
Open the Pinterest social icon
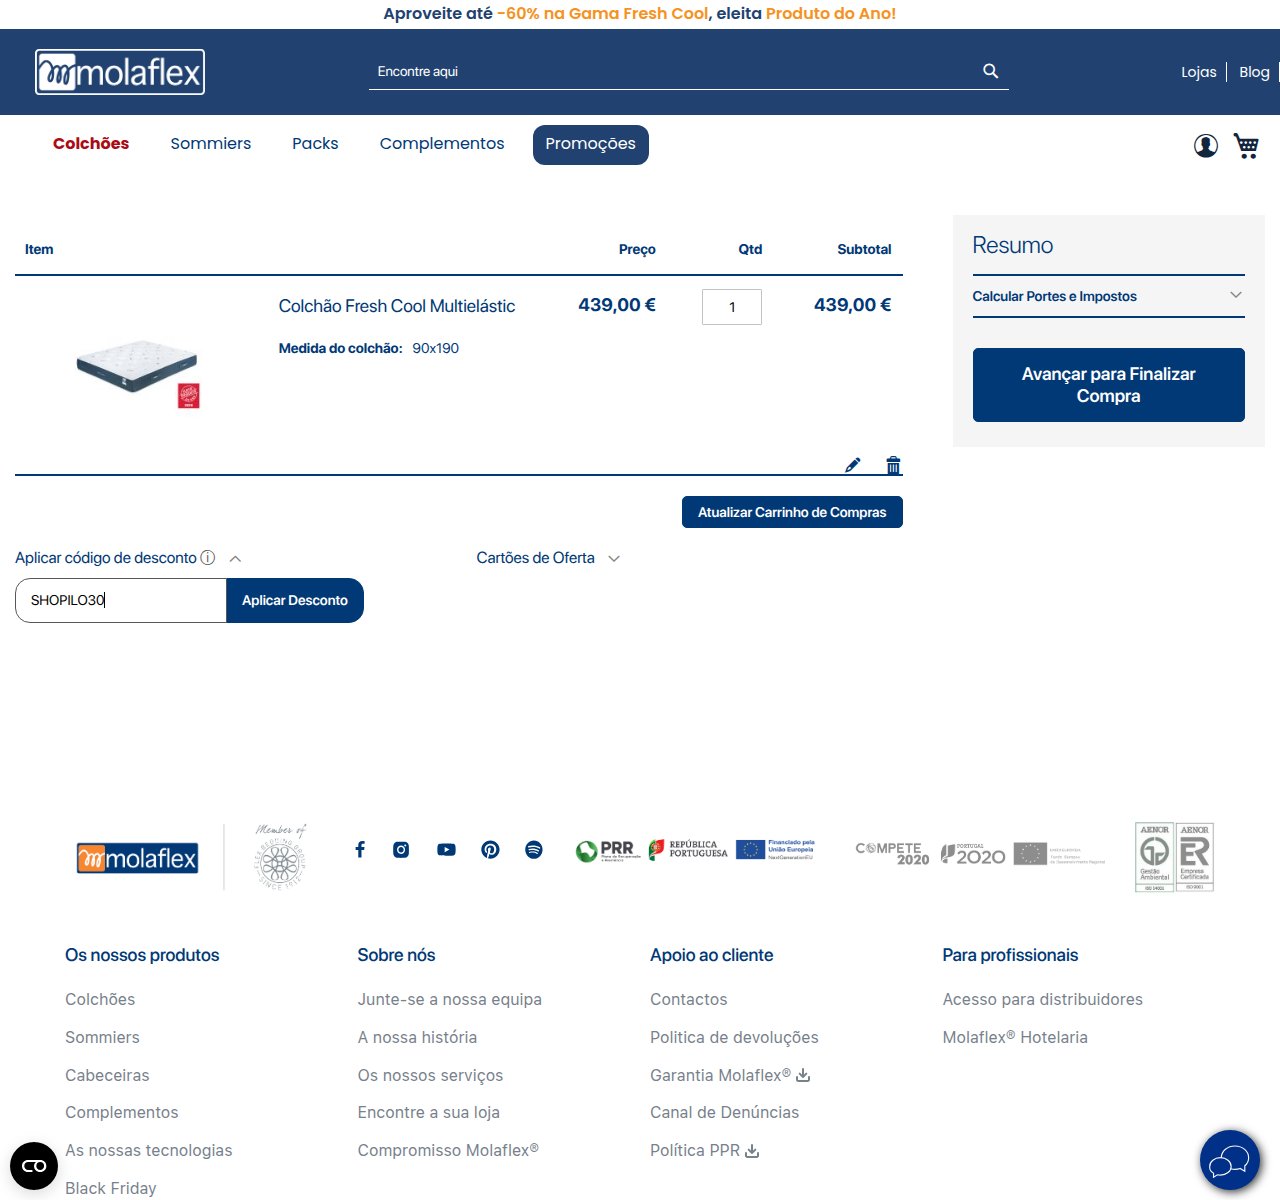(490, 850)
